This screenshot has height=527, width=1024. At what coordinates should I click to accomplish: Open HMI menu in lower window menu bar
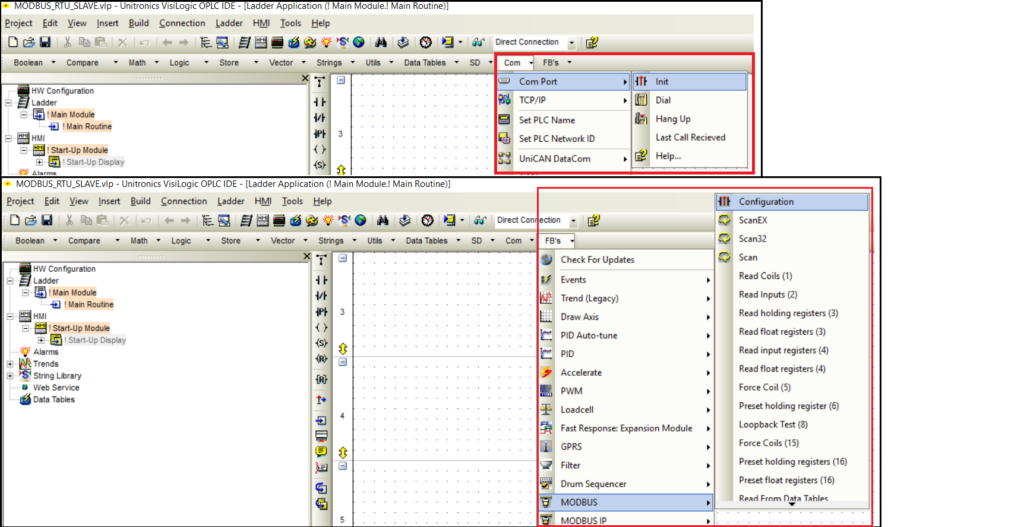point(263,201)
